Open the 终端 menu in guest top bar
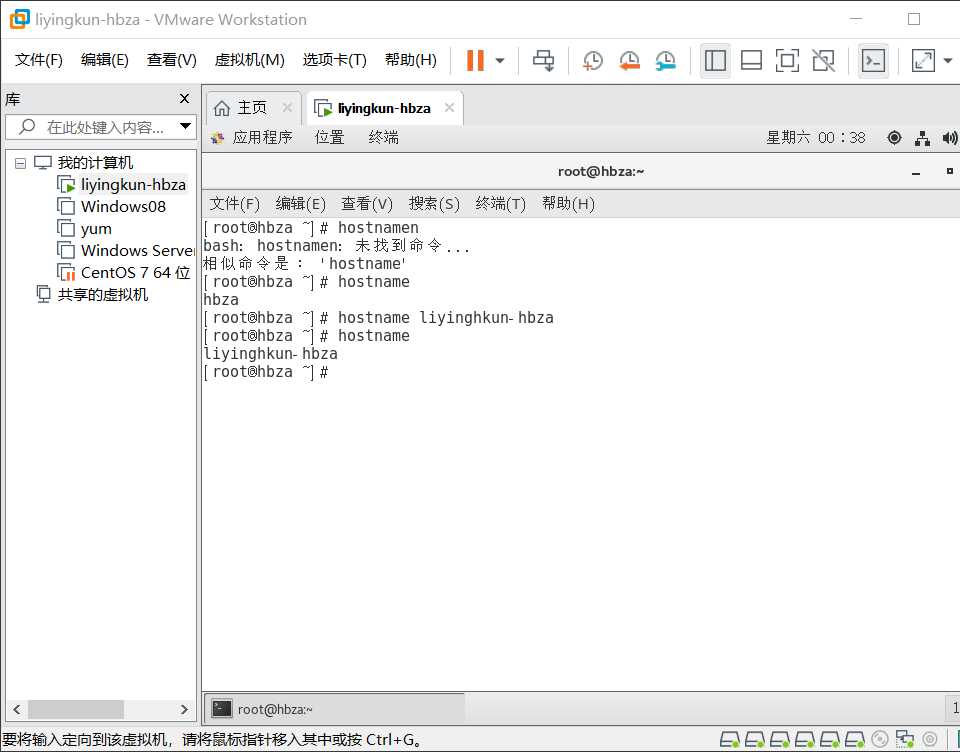This screenshot has height=752, width=960. 383,138
